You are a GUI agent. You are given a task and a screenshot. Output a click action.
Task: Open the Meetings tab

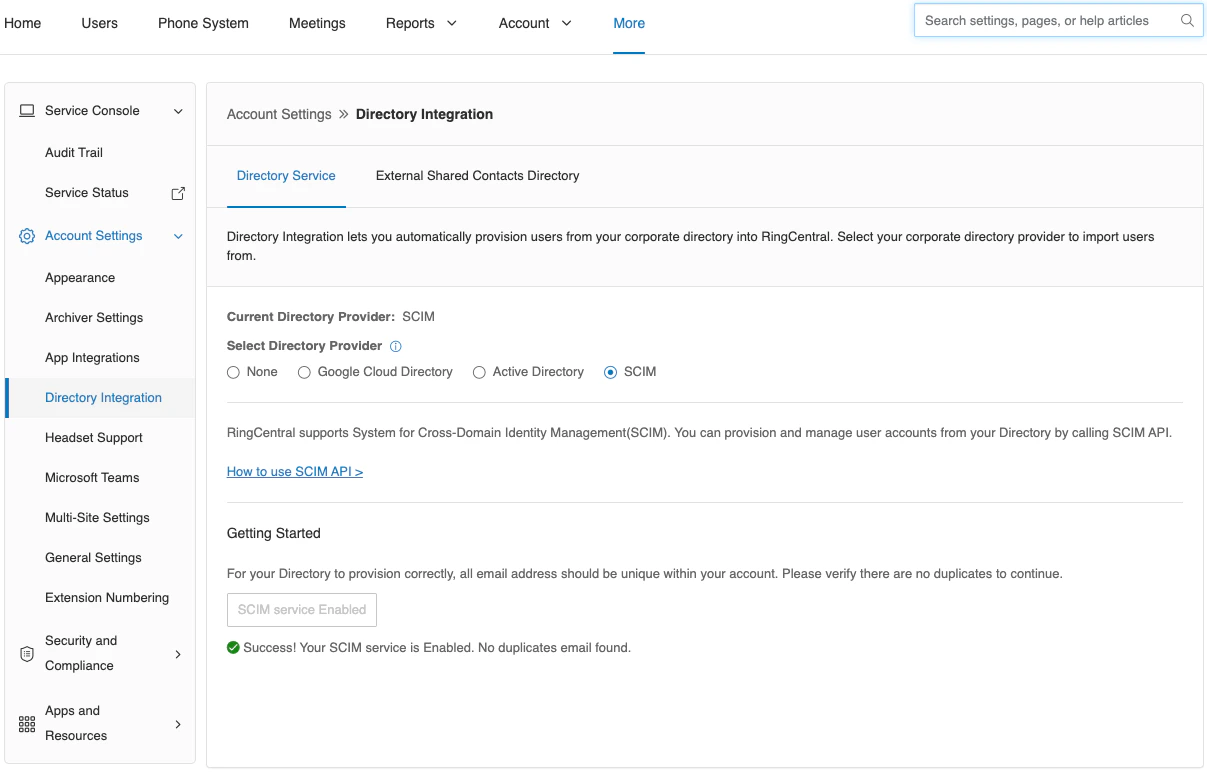[x=317, y=23]
